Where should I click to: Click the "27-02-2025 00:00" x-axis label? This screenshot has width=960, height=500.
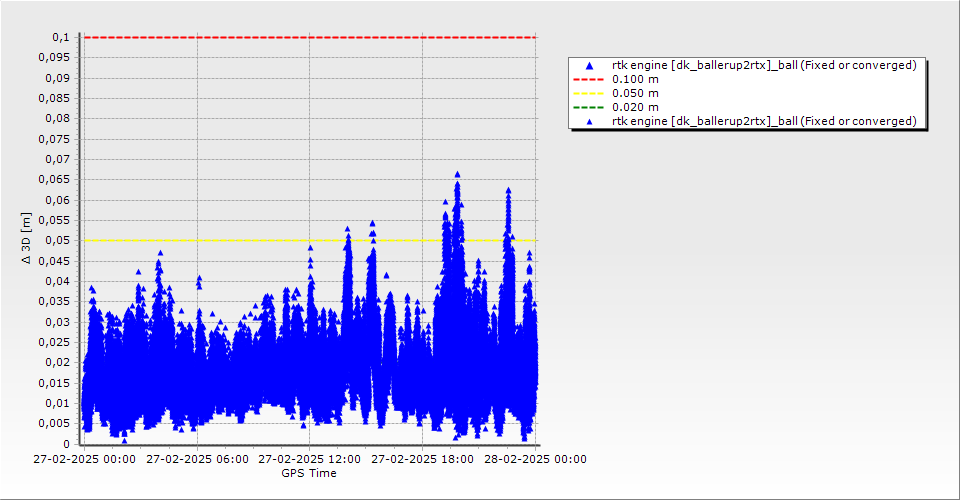[84, 459]
